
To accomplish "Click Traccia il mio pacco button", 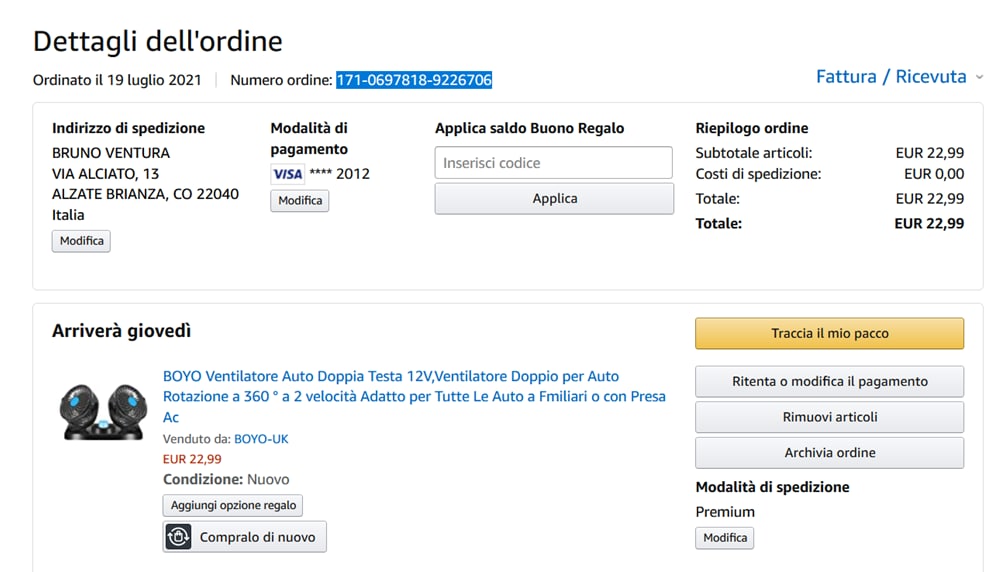I will 829,334.
